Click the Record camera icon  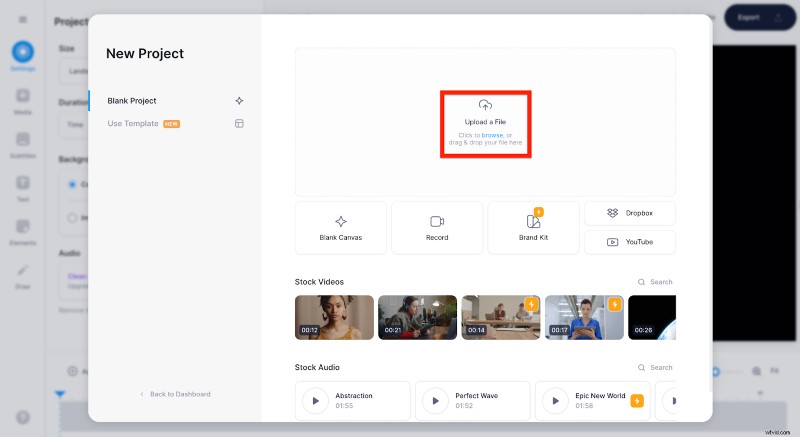tap(437, 221)
